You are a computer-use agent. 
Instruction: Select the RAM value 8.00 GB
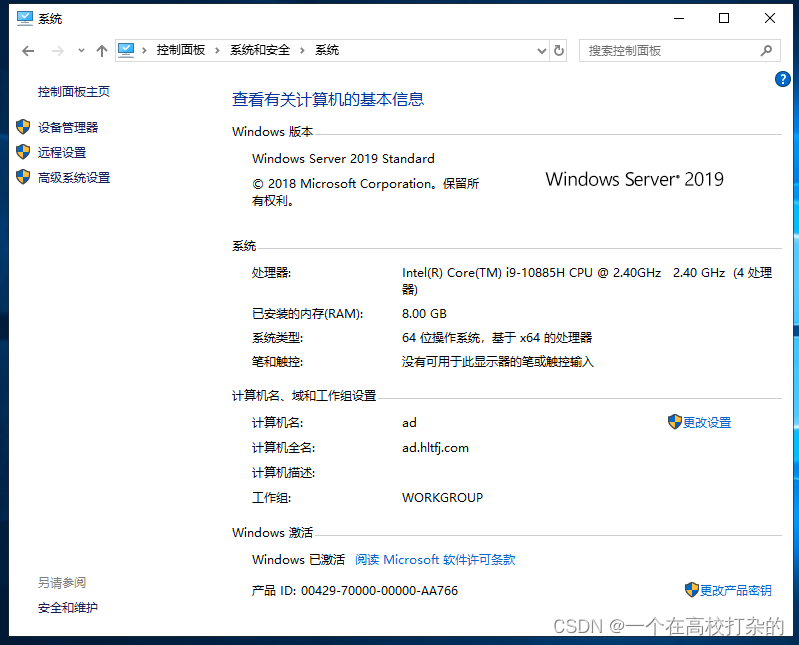point(424,313)
